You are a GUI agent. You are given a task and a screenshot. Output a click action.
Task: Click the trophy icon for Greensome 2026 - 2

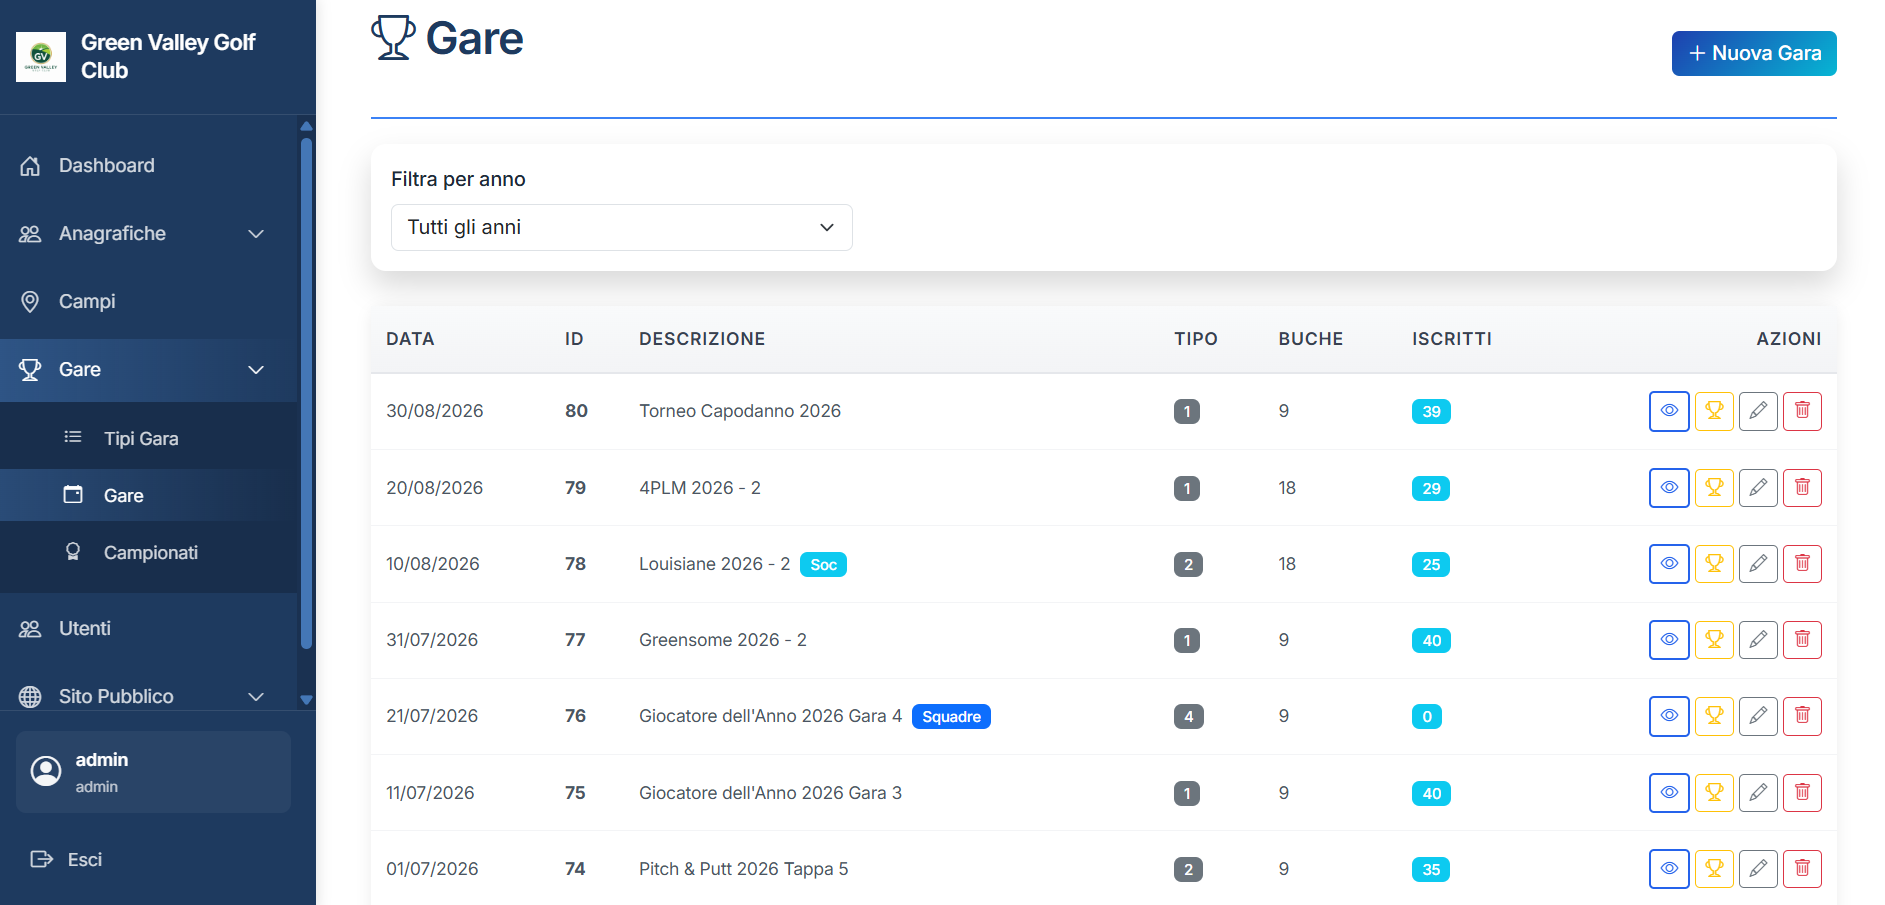(x=1713, y=640)
